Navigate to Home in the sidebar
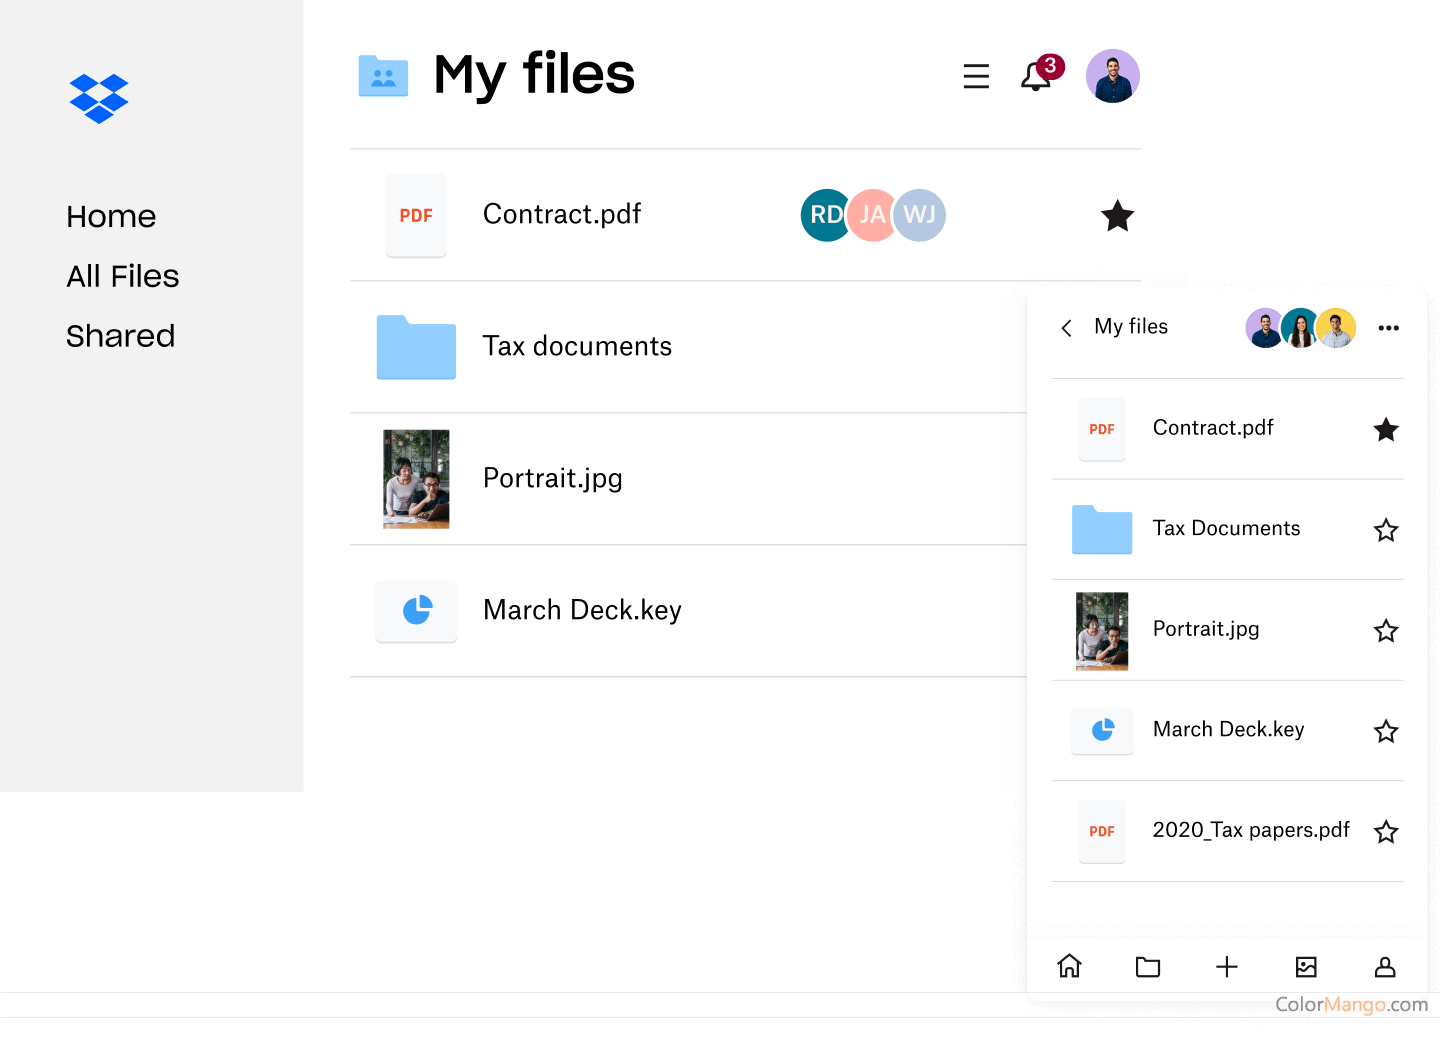Screen dimensions: 1440x1037 pos(111,216)
